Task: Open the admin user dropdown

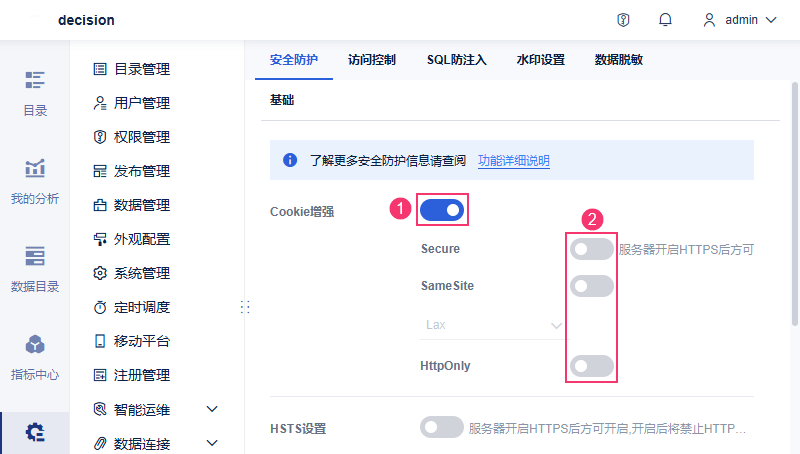Action: pos(740,20)
